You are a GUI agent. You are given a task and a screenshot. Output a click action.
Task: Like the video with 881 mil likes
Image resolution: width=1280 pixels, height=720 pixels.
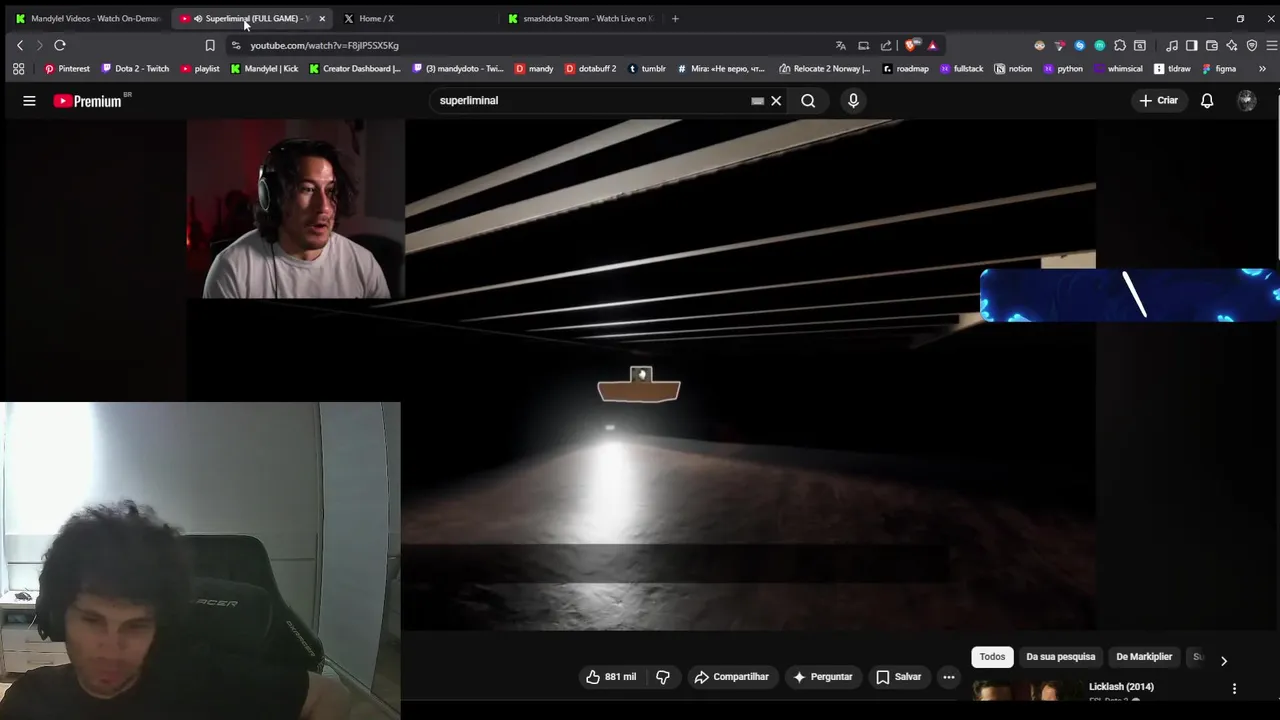click(611, 677)
